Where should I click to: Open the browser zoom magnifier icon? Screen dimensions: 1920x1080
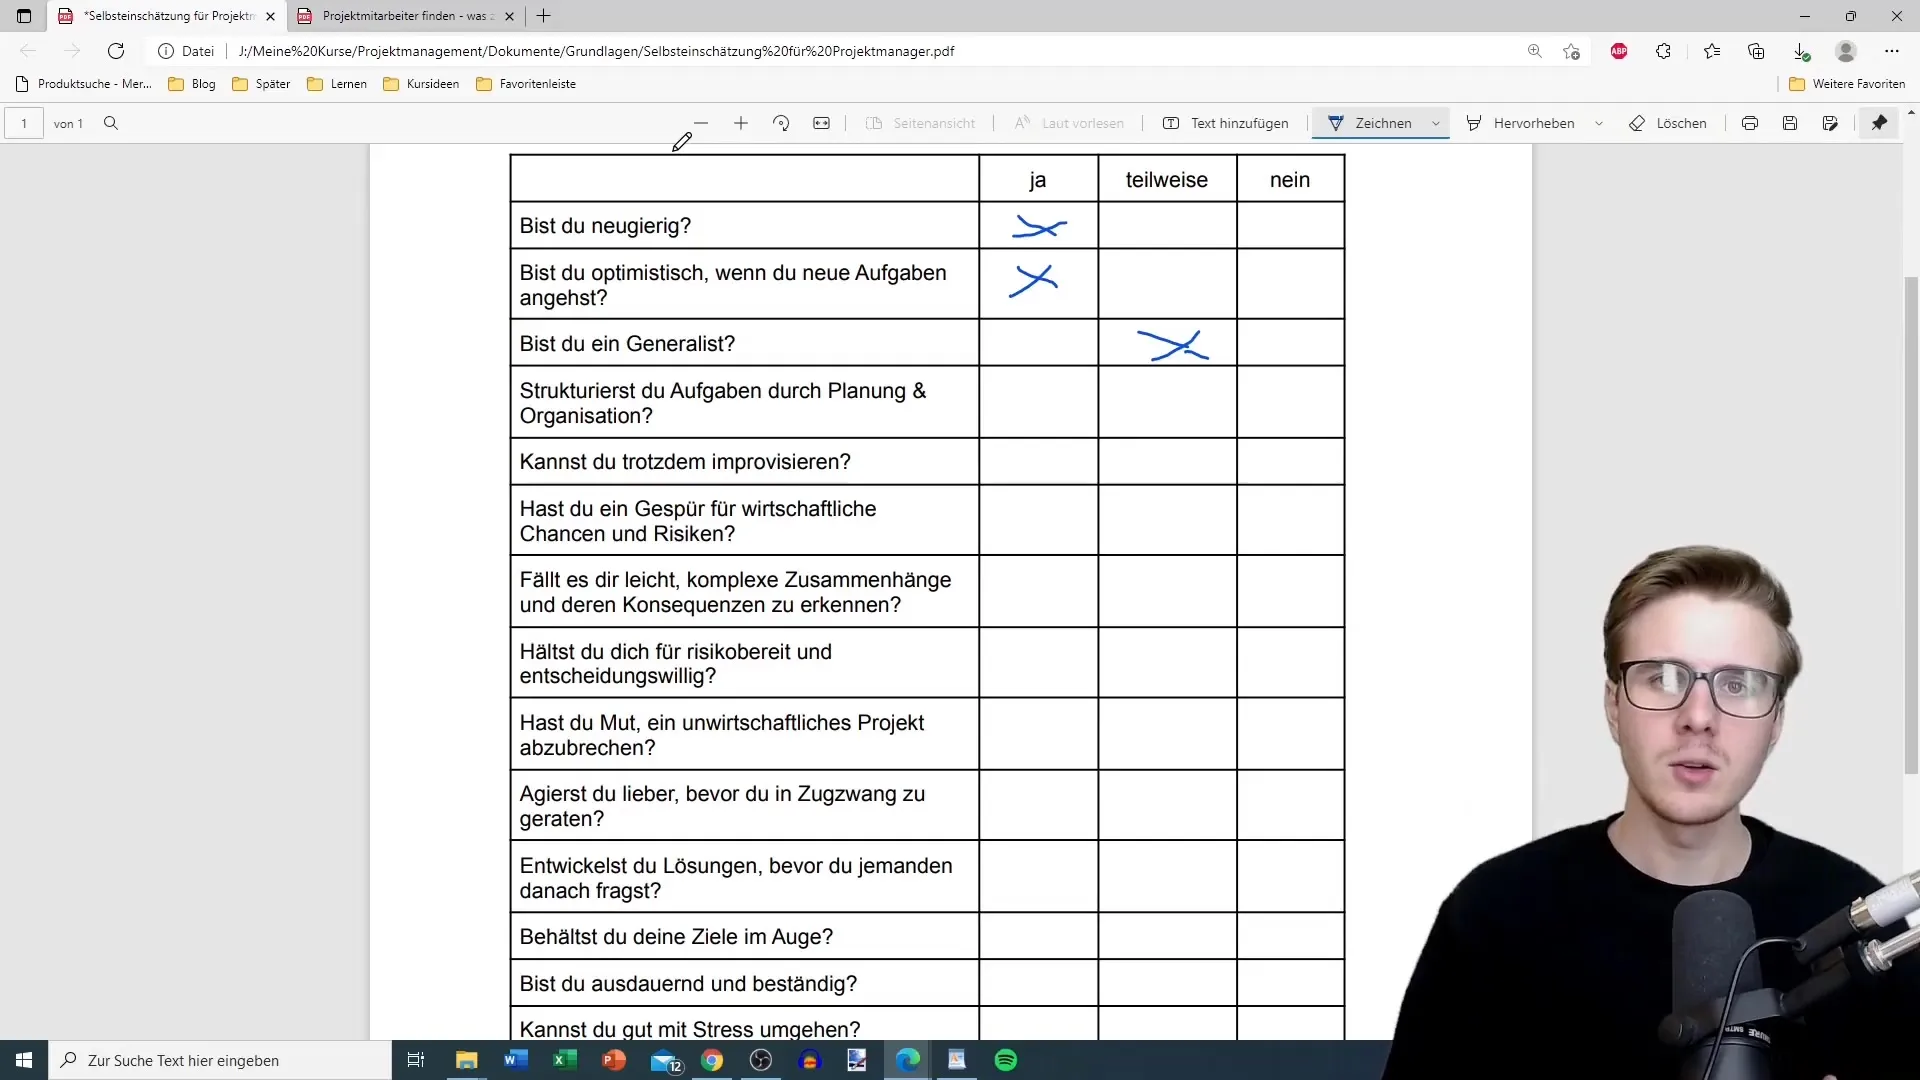(x=1534, y=51)
